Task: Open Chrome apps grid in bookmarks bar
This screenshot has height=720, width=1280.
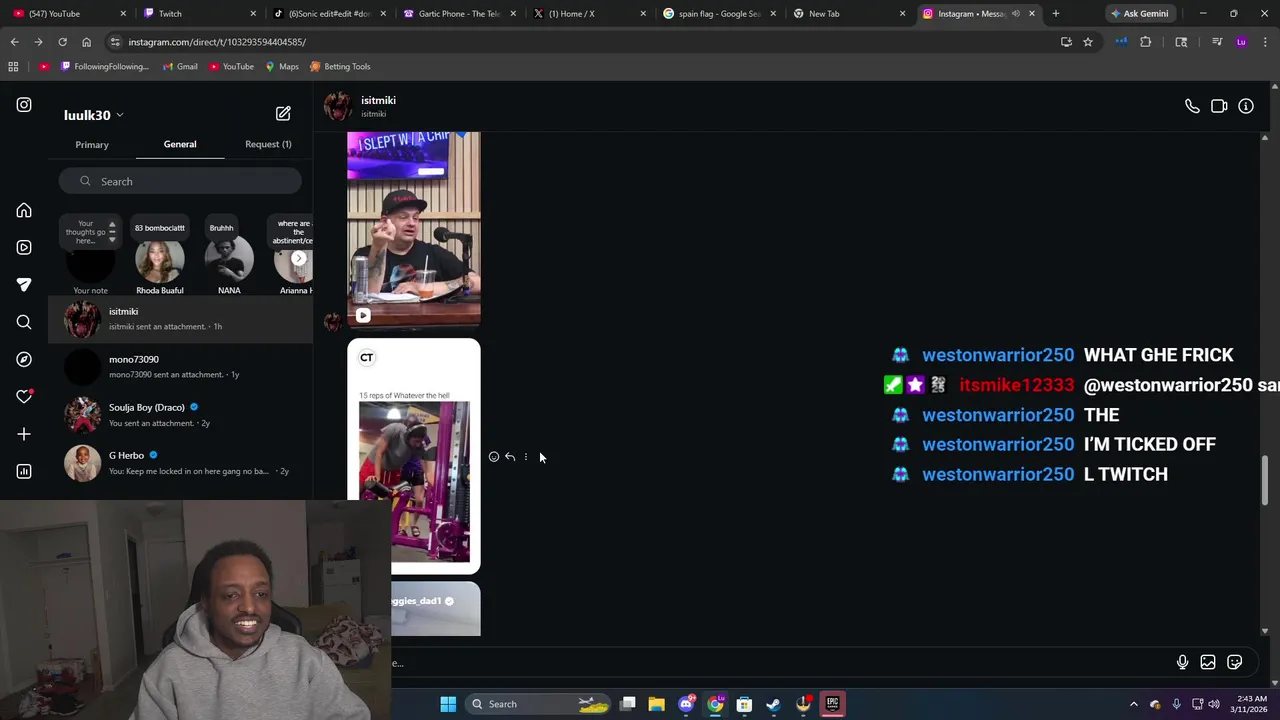Action: 13,66
